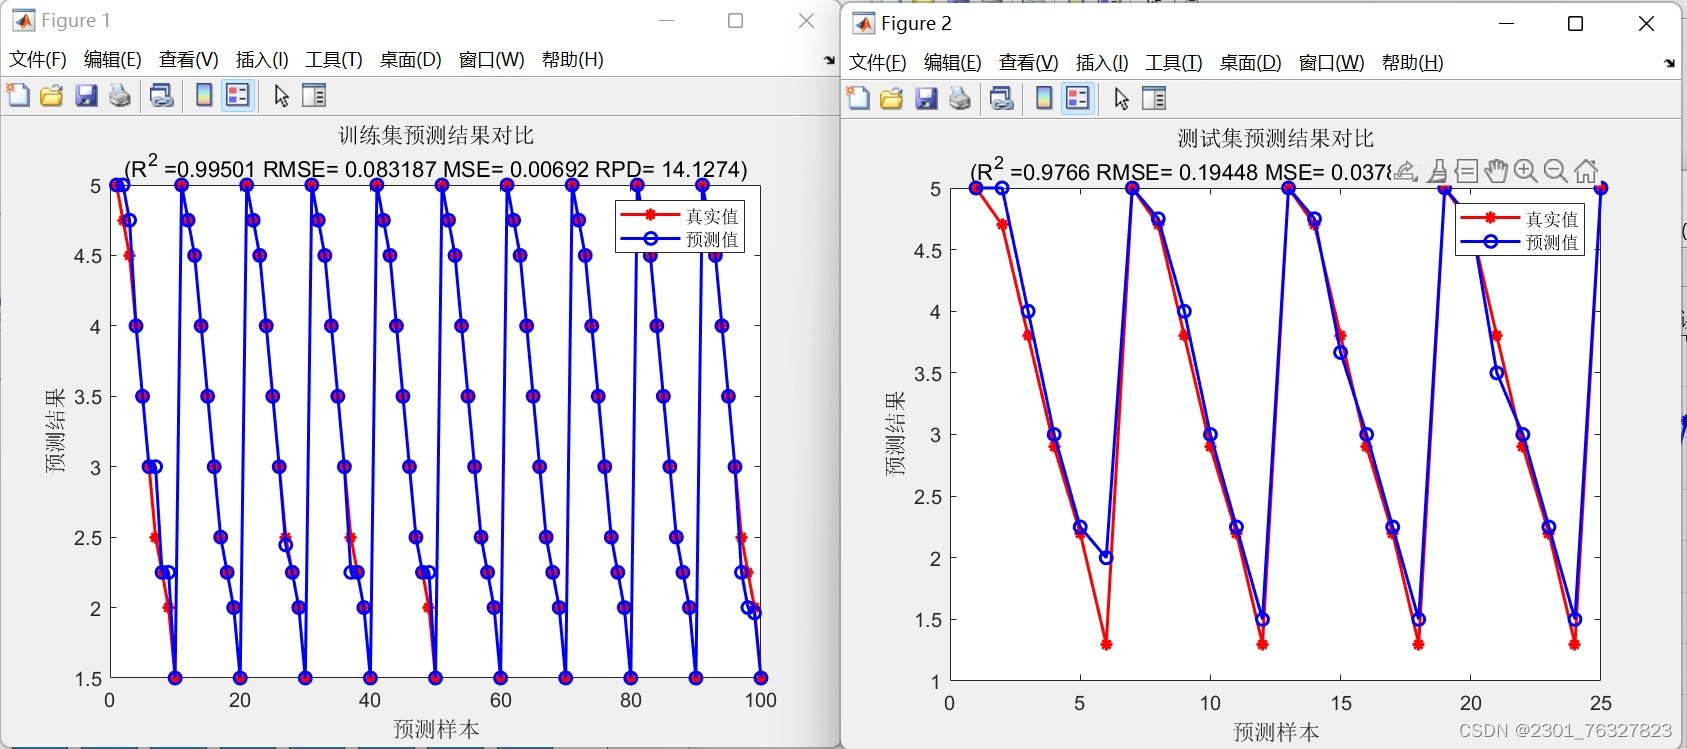Save Figure 2 using the floppy disk icon
This screenshot has width=1687, height=749.
pyautogui.click(x=926, y=99)
